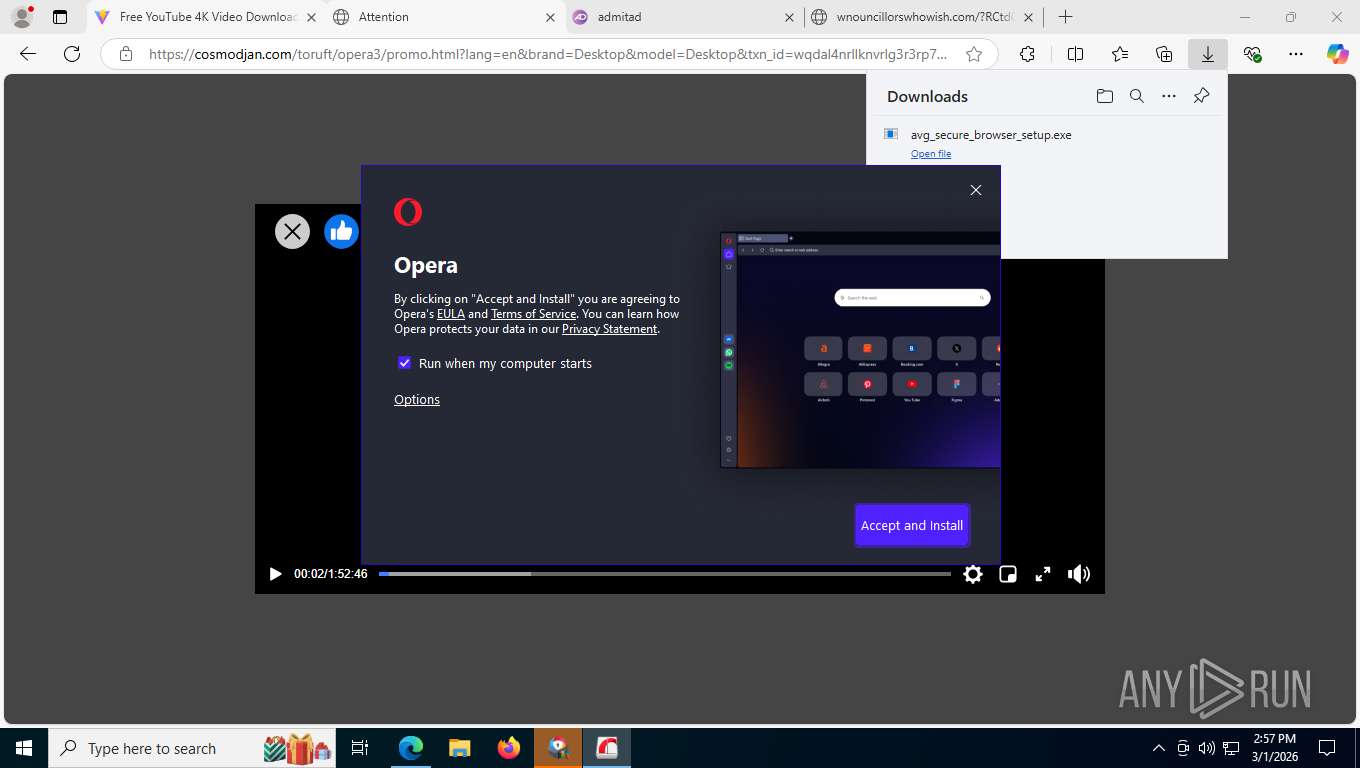The height and width of the screenshot is (768, 1360).
Task: Click the Opera browser preview image
Action: [860, 350]
